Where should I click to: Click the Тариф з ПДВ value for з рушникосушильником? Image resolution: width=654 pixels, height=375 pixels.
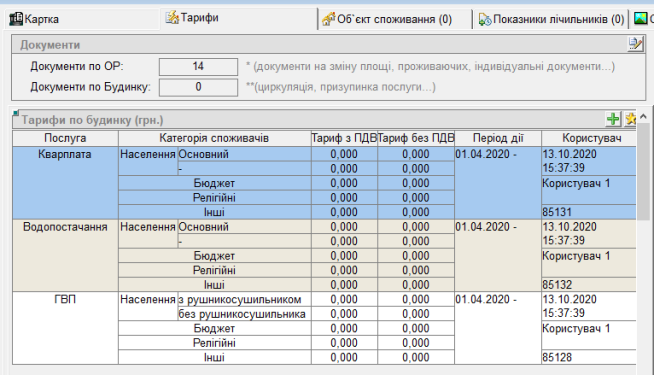344,299
